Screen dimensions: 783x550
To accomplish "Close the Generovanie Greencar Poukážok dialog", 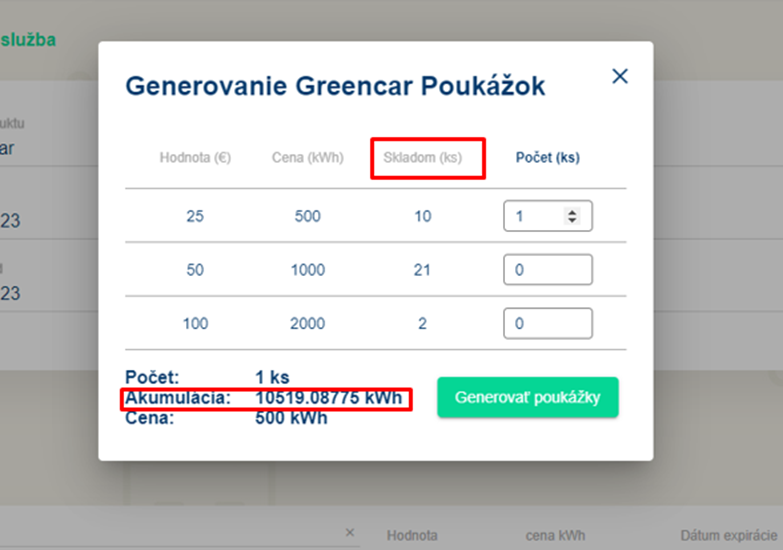I will [x=620, y=76].
